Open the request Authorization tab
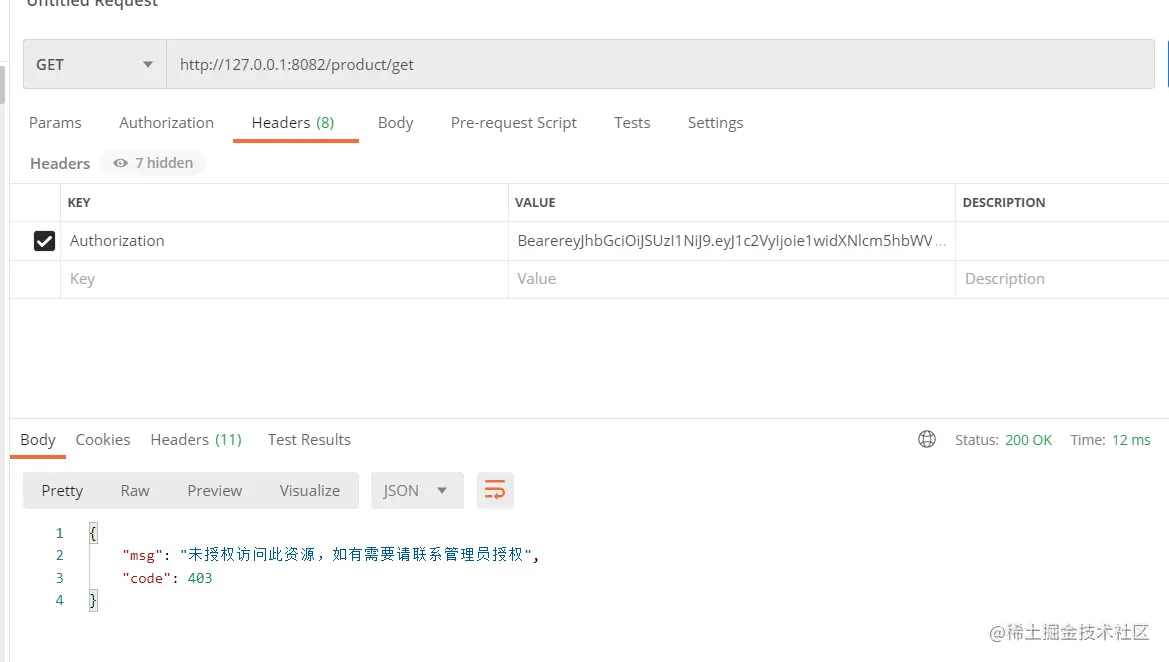This screenshot has height=662, width=1169. point(166,122)
